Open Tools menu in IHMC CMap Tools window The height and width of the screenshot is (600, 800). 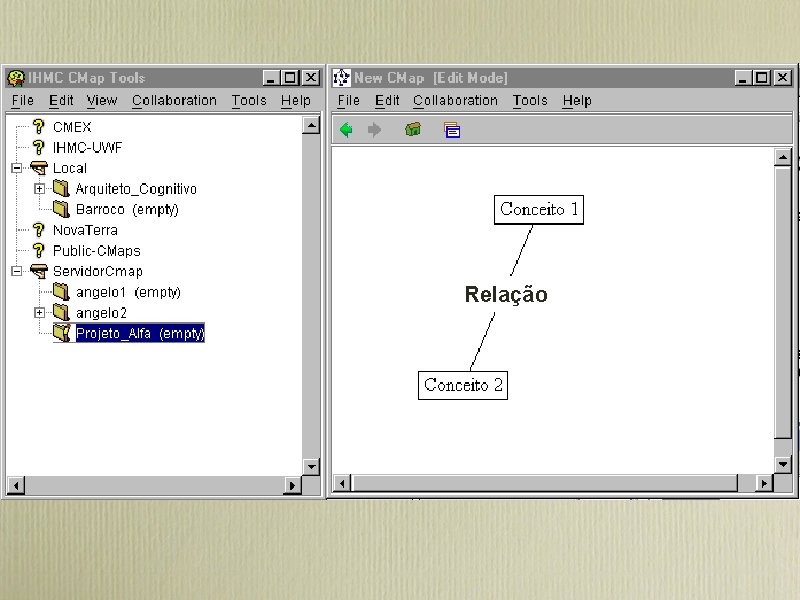click(x=249, y=101)
